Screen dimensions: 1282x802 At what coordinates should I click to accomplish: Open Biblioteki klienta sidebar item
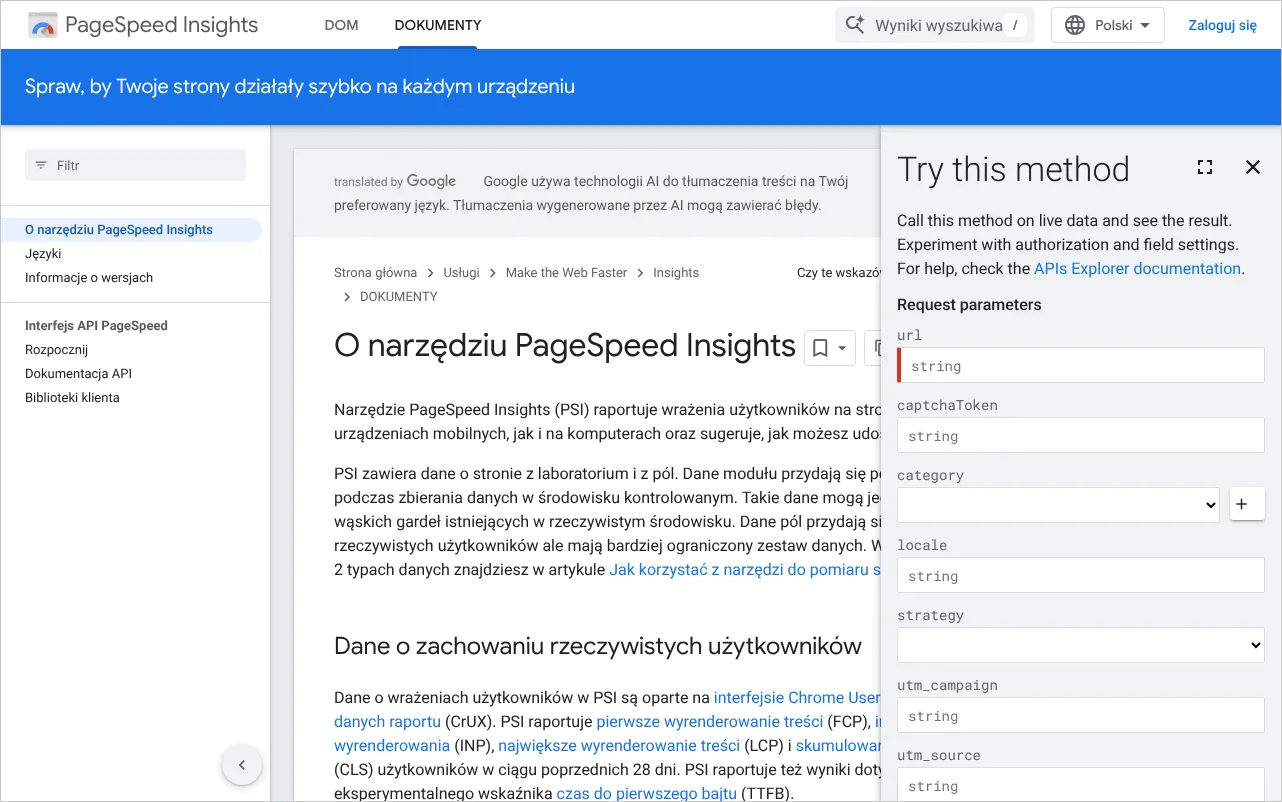(72, 398)
